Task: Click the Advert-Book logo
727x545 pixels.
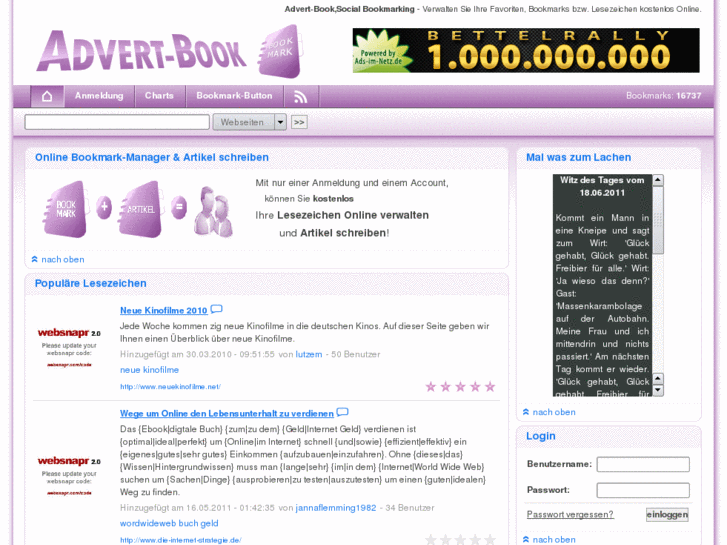Action: (x=169, y=51)
